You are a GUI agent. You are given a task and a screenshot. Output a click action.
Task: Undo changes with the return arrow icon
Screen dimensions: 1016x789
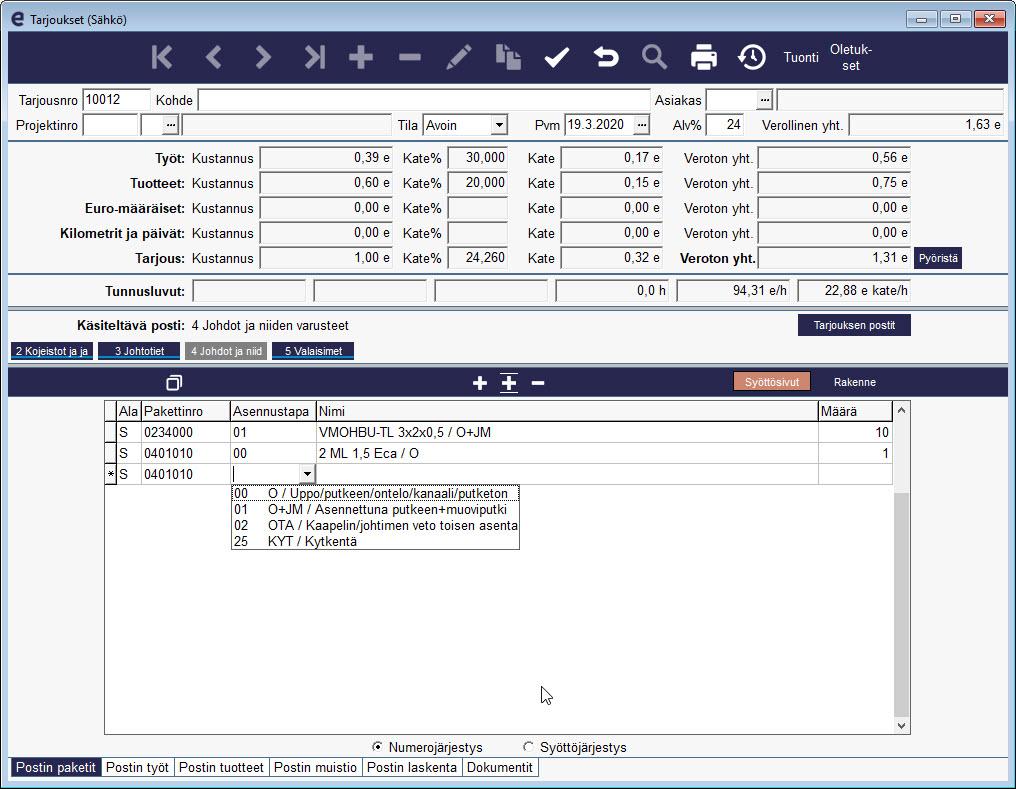(x=606, y=58)
